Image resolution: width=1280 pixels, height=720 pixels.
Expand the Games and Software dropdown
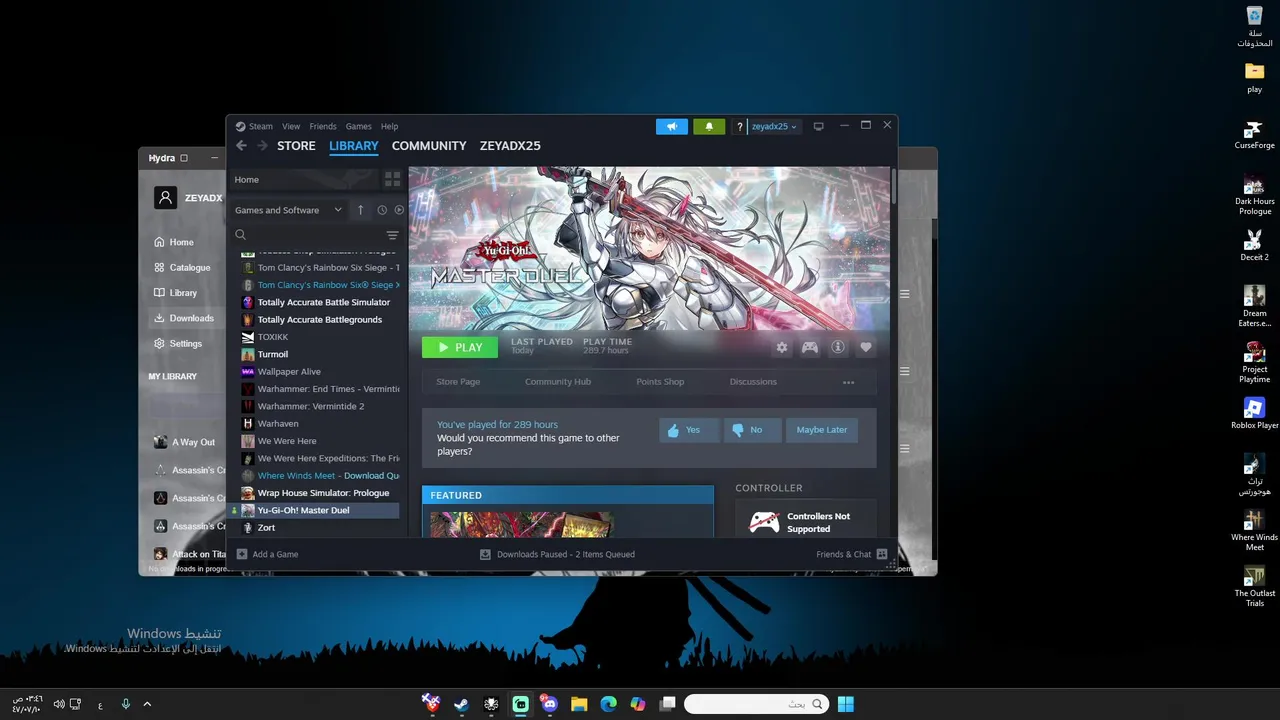pos(288,210)
